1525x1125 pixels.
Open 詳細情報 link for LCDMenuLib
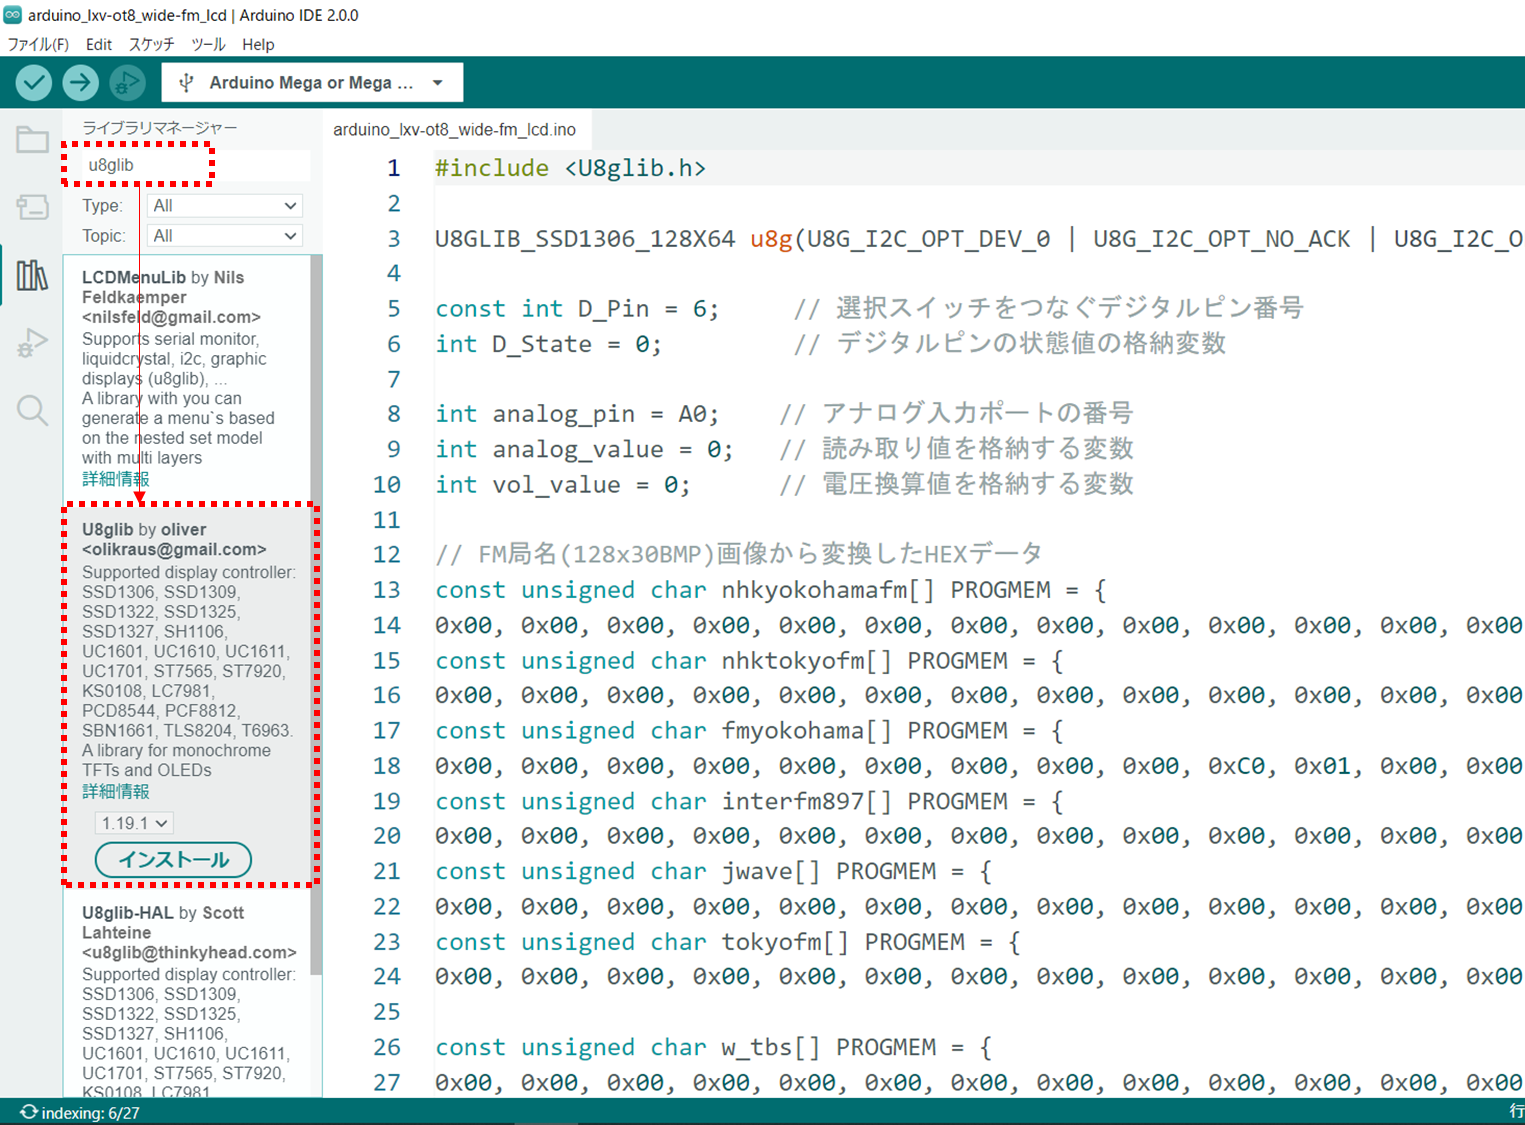coord(115,478)
